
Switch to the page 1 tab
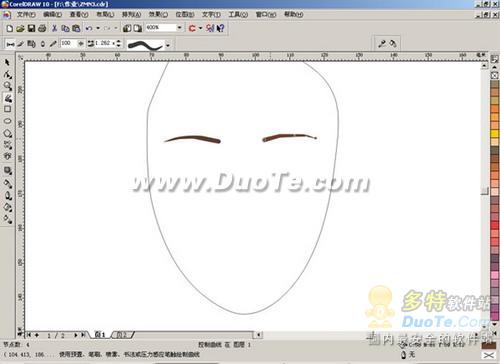coord(100,335)
